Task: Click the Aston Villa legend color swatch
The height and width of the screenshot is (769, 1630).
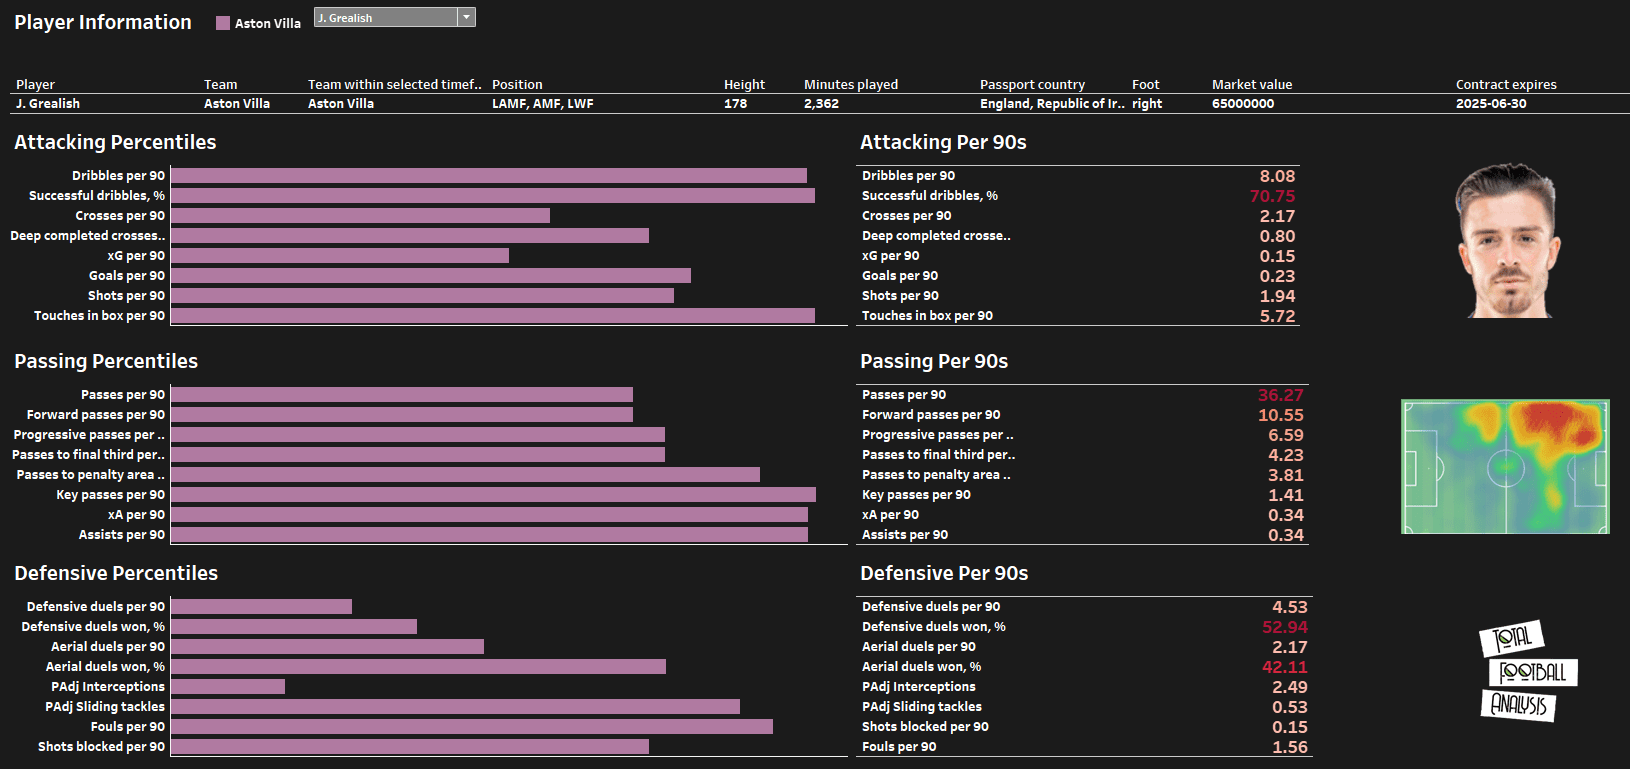Action: [223, 23]
